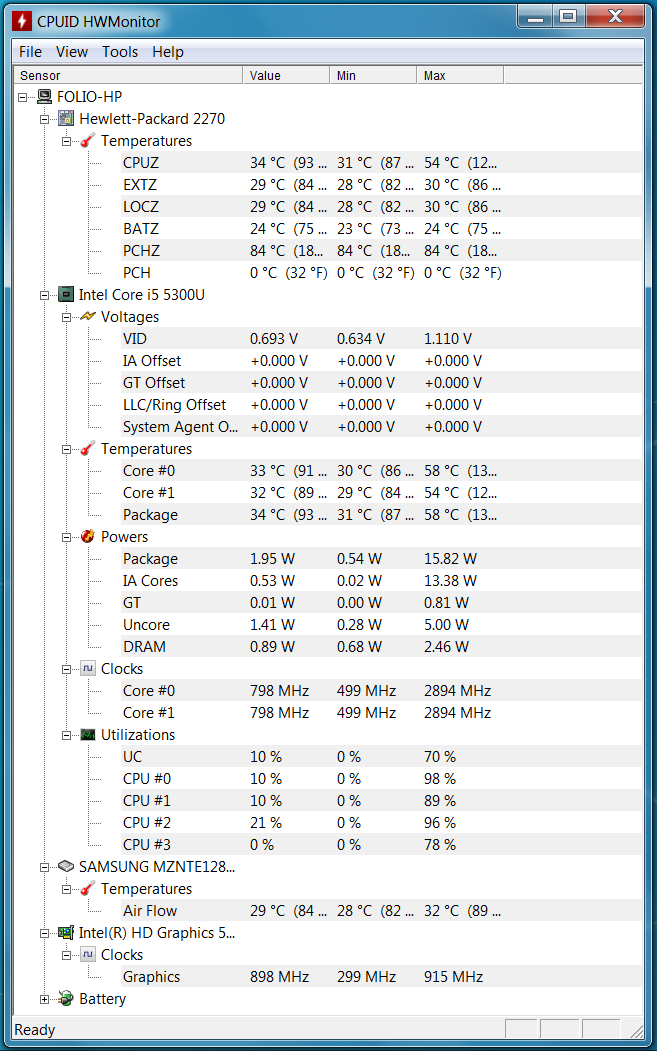Click the Sensor column header
This screenshot has height=1051, width=657.
[128, 76]
